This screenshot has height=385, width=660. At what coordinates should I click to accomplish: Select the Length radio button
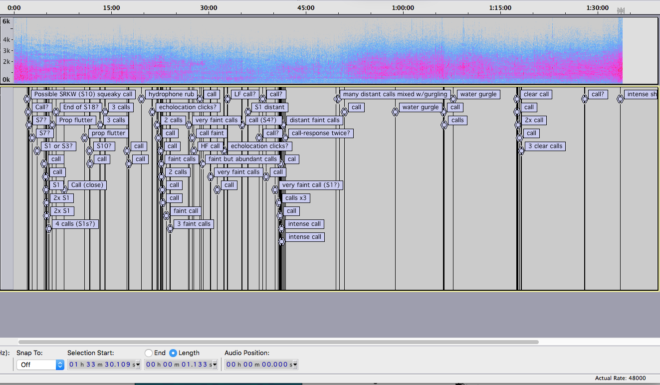[173, 353]
